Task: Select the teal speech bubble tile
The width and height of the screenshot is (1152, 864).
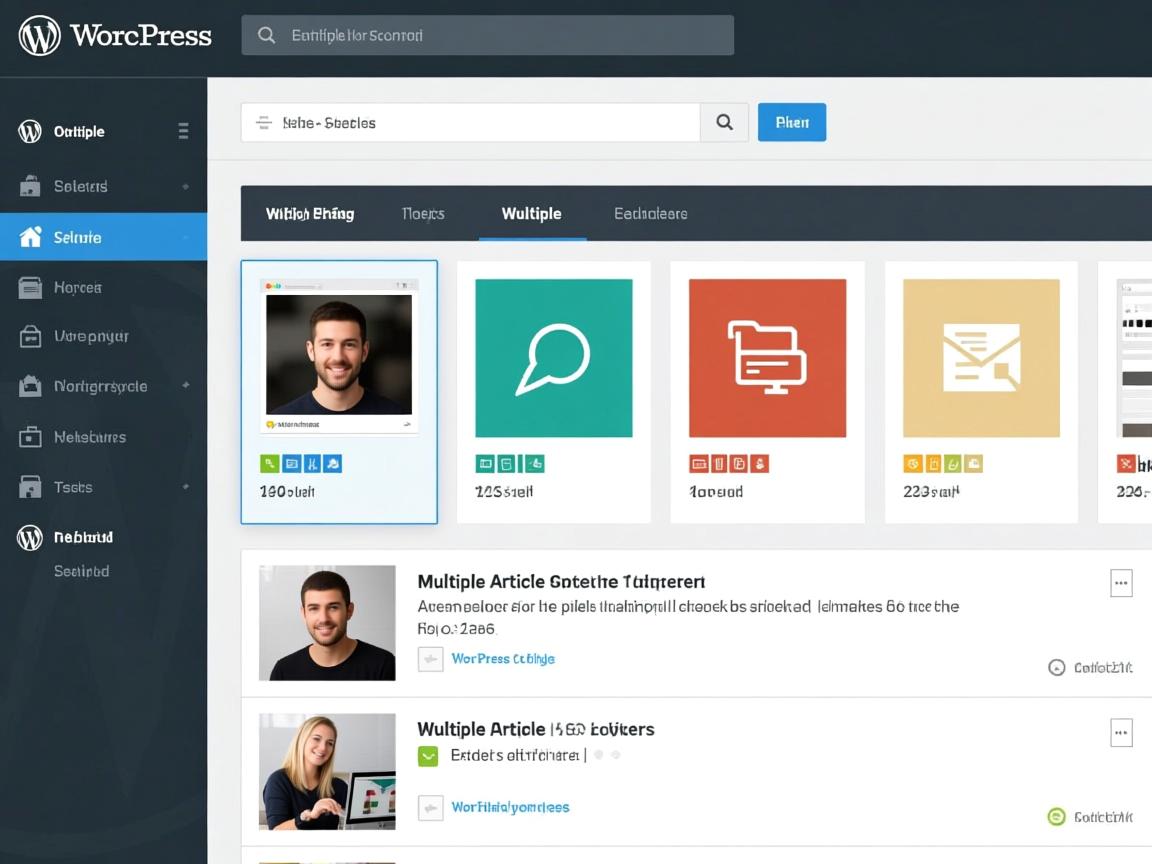Action: pos(553,358)
